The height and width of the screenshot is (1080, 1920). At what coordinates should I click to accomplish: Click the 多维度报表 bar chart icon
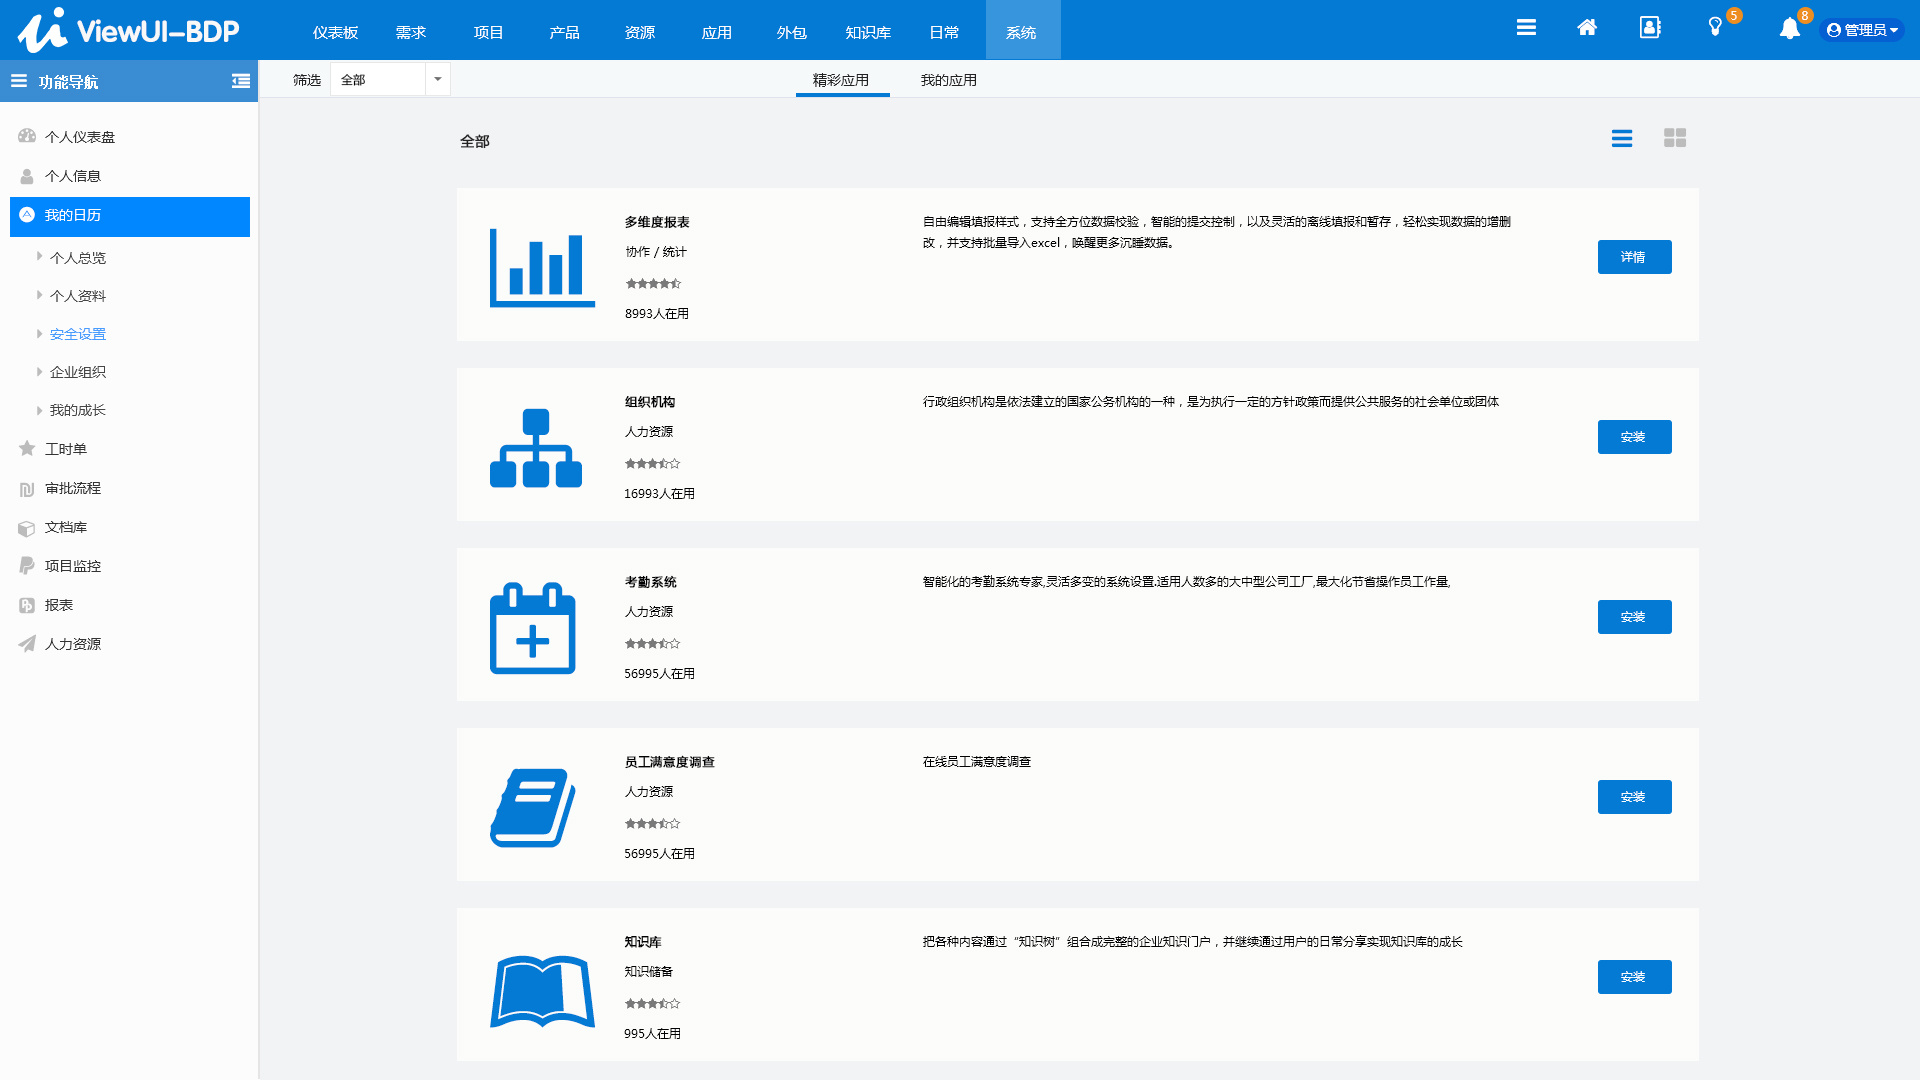[x=542, y=267]
